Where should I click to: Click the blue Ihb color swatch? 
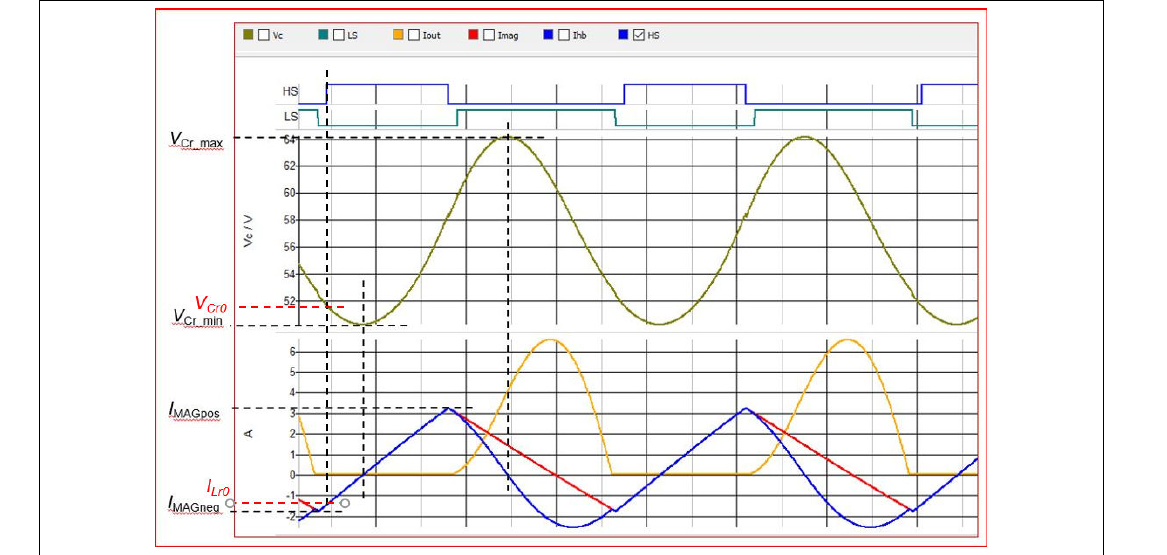549,35
